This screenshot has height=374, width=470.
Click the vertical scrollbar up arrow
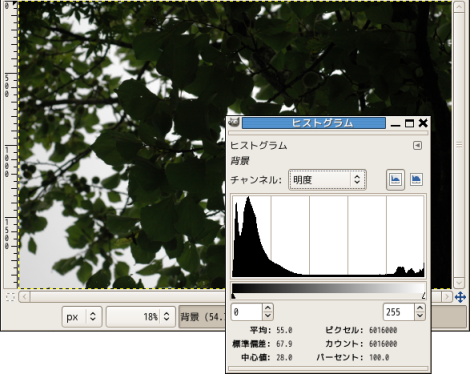point(459,7)
